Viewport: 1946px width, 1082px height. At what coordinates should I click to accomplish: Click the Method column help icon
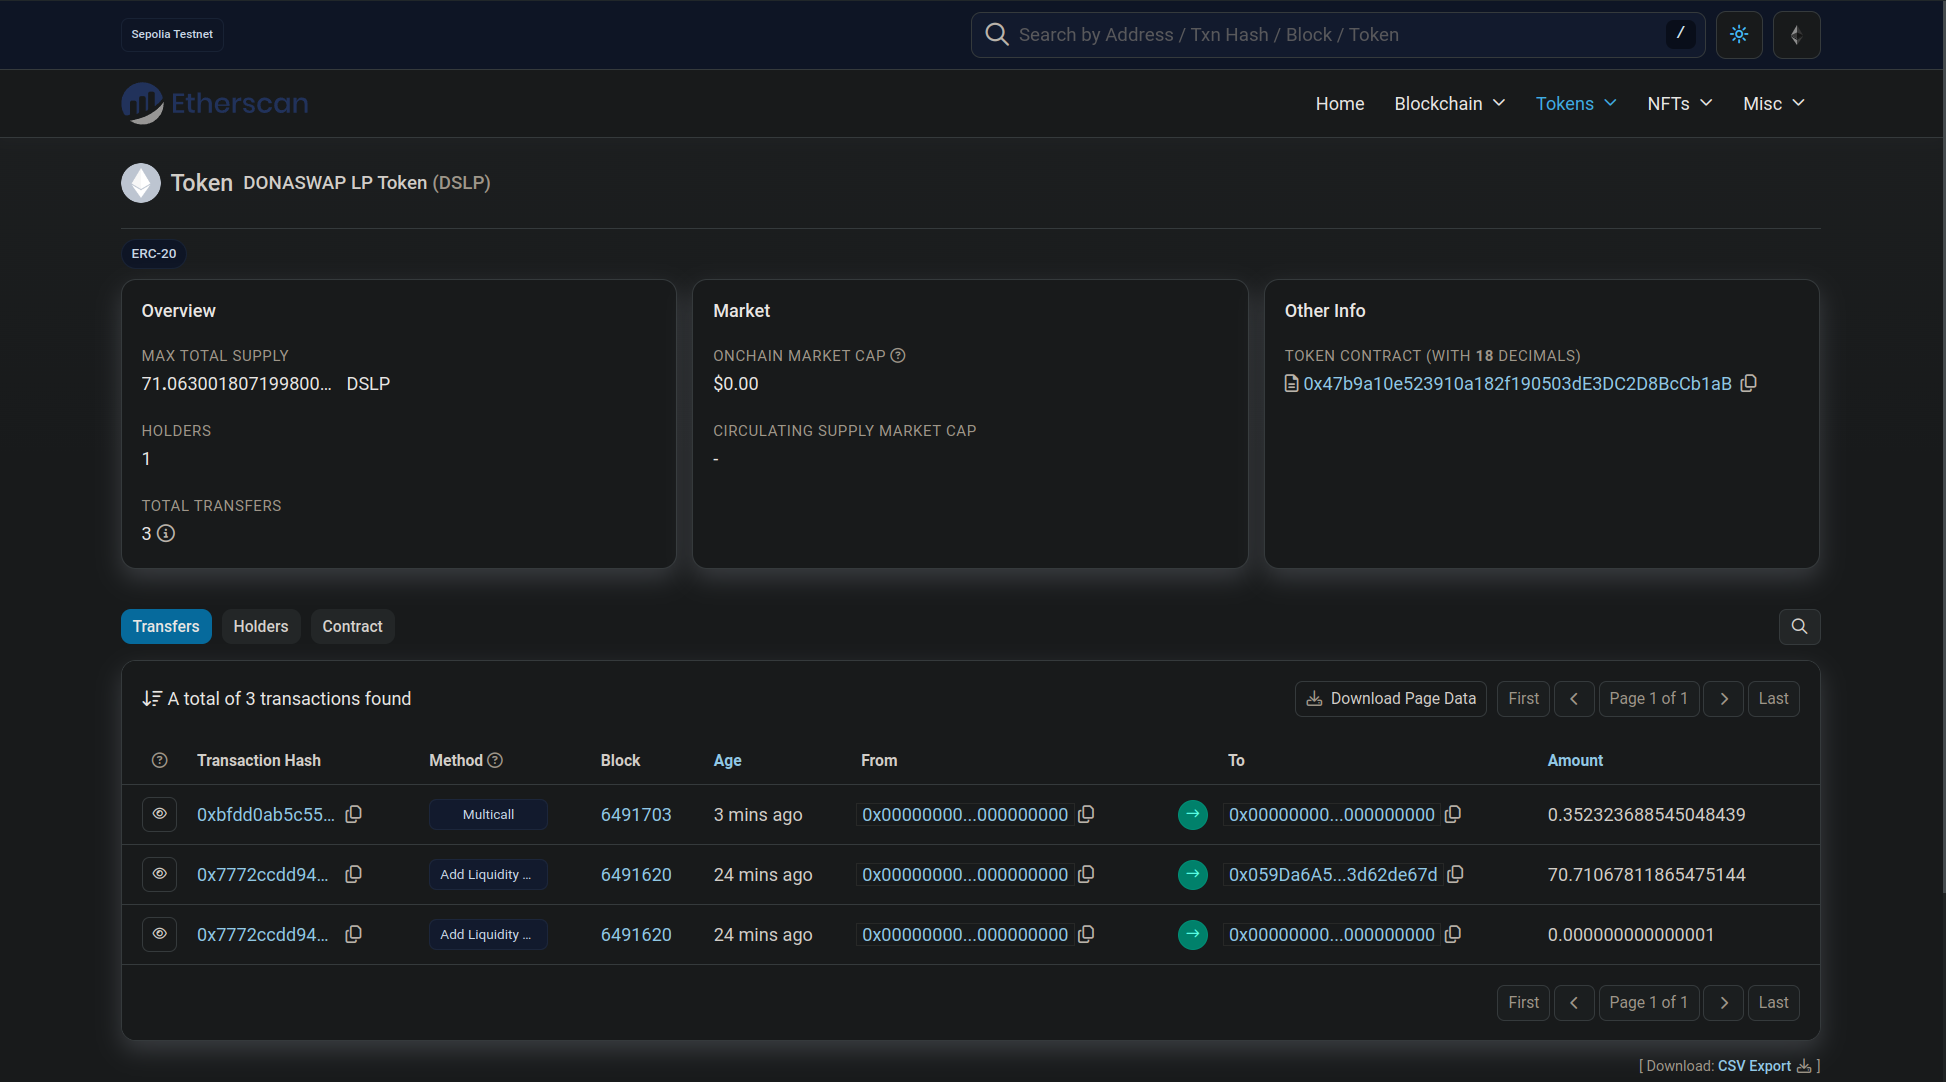495,761
